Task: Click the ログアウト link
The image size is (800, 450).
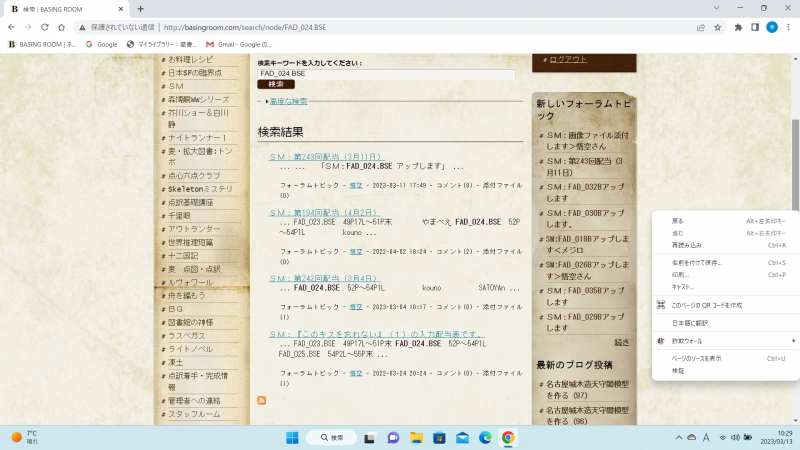Action: coord(568,59)
